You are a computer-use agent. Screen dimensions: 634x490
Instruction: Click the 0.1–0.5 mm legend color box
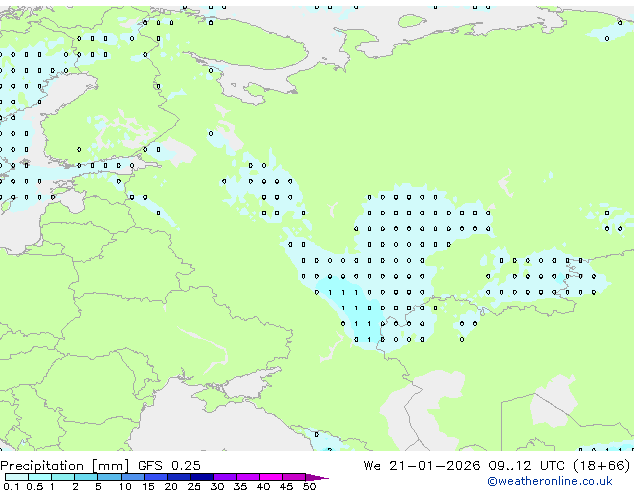click(x=17, y=477)
